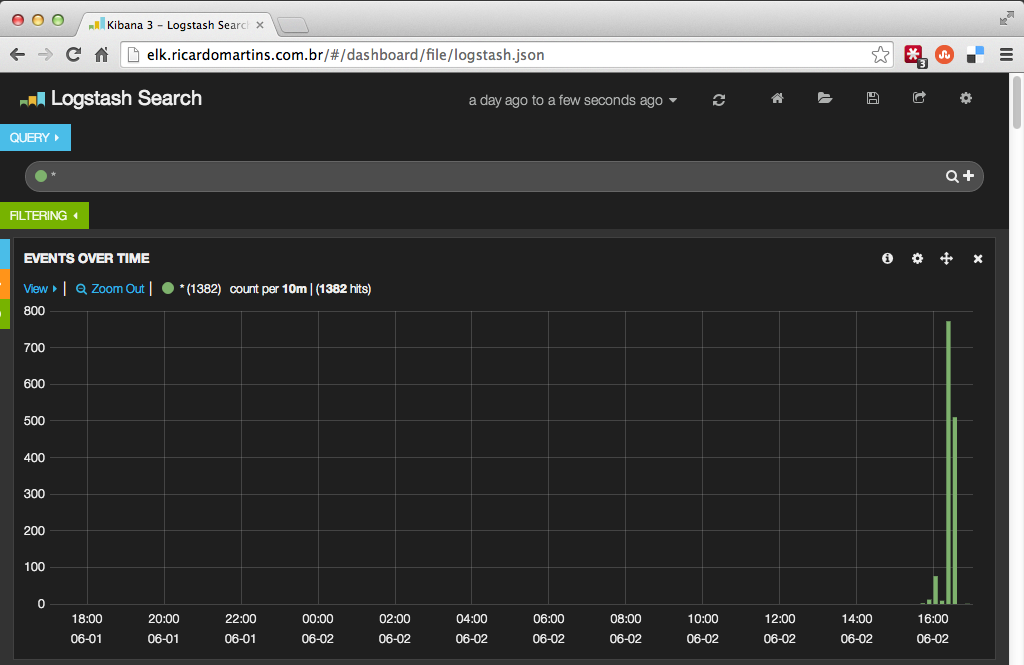1024x665 pixels.
Task: Open dashboard settings gear
Action: pyautogui.click(x=965, y=99)
